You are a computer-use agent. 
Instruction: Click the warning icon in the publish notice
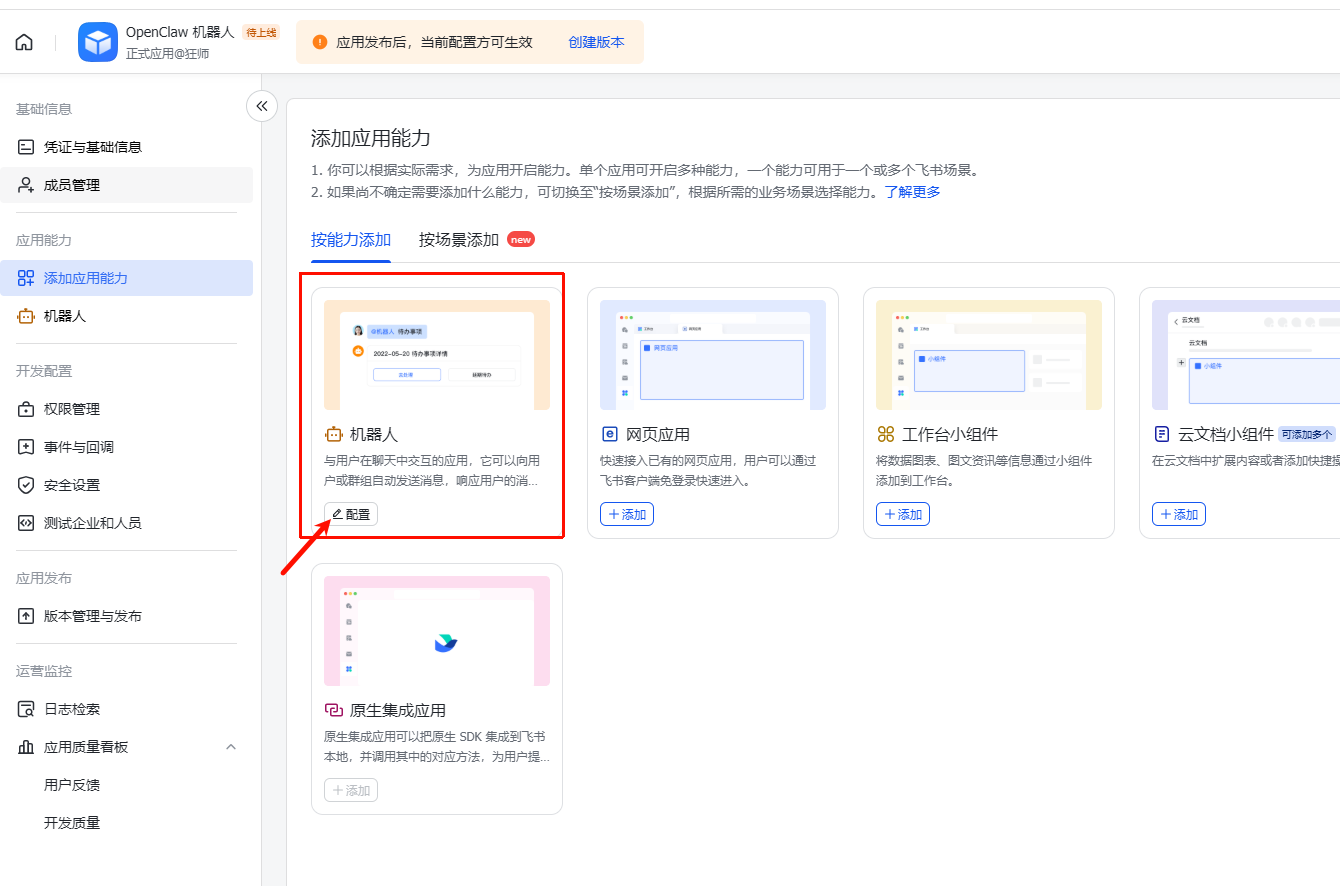[320, 42]
